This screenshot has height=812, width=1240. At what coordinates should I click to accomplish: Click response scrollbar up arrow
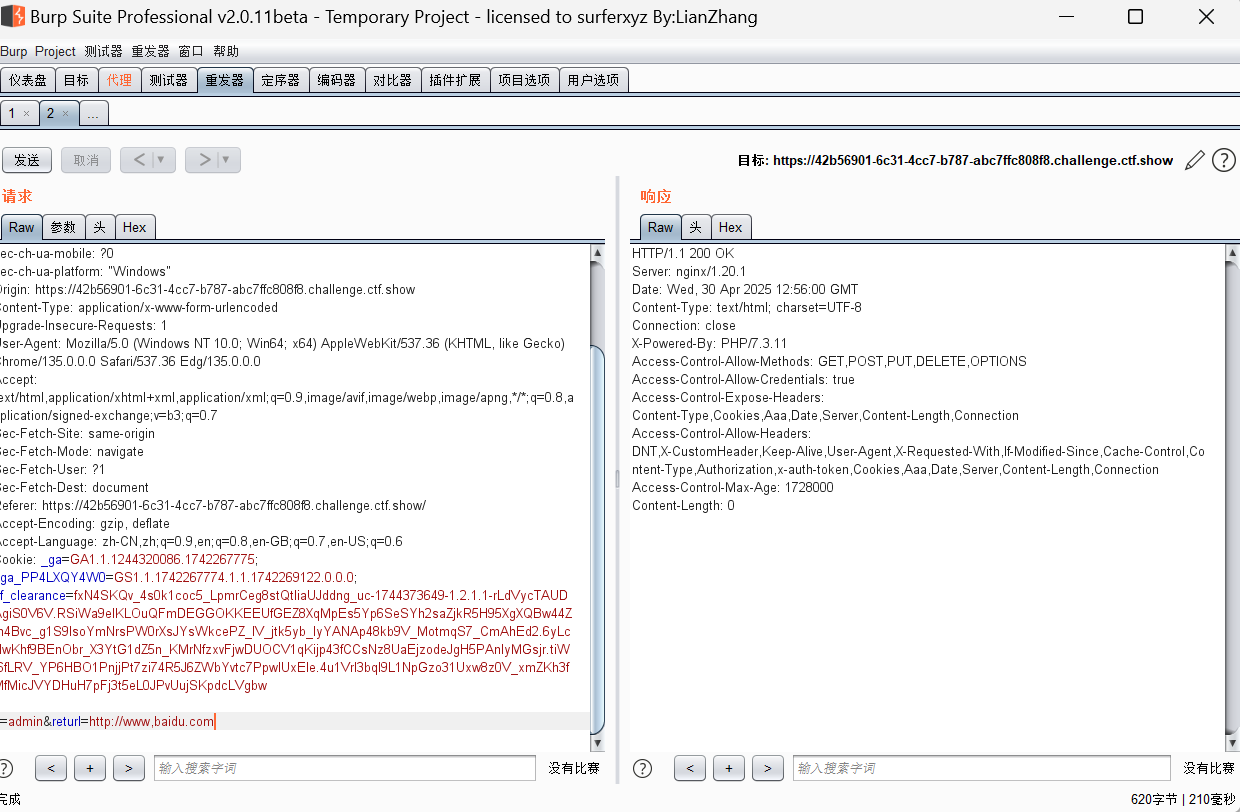pyautogui.click(x=1232, y=253)
